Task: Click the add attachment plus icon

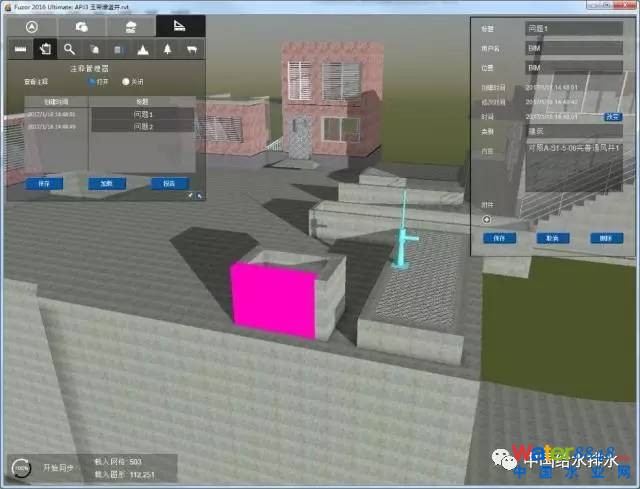Action: (x=487, y=219)
